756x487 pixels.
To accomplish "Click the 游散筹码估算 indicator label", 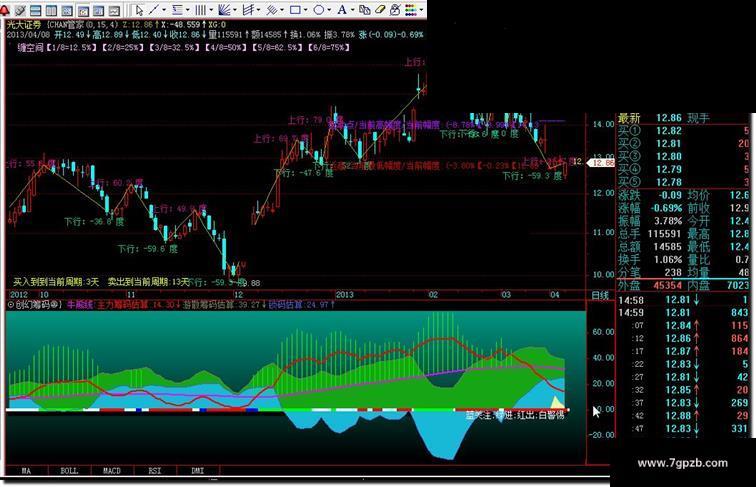I will (208, 305).
